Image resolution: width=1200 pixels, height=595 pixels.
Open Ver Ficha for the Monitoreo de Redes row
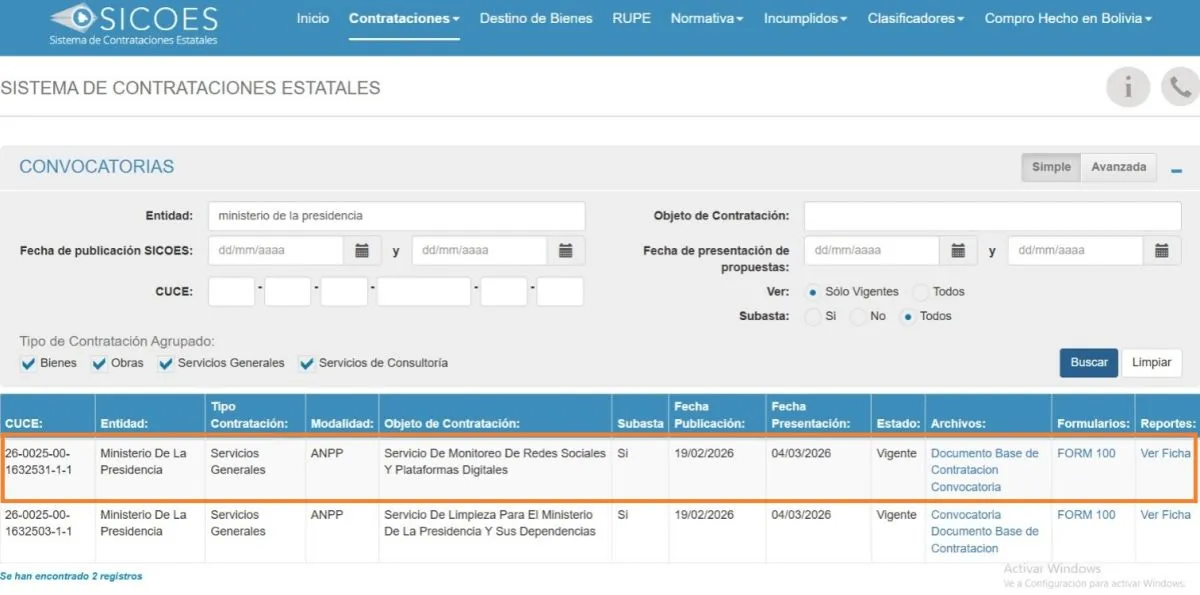(x=1165, y=453)
